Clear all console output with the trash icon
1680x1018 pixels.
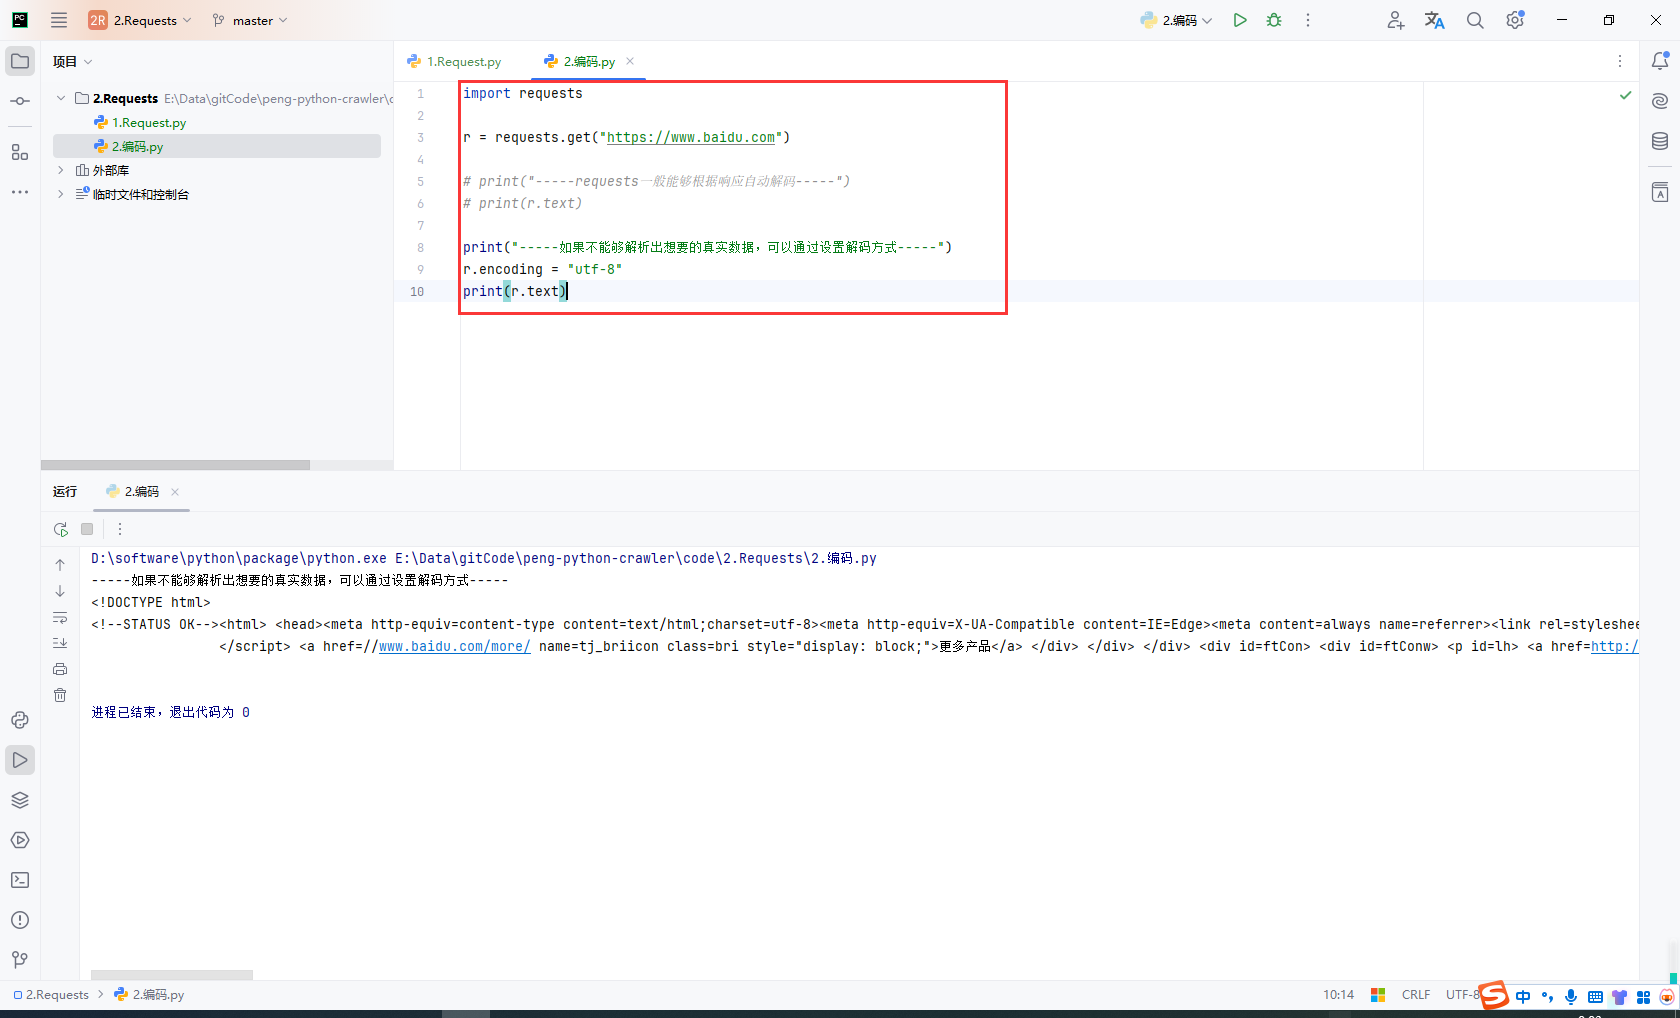click(x=60, y=695)
